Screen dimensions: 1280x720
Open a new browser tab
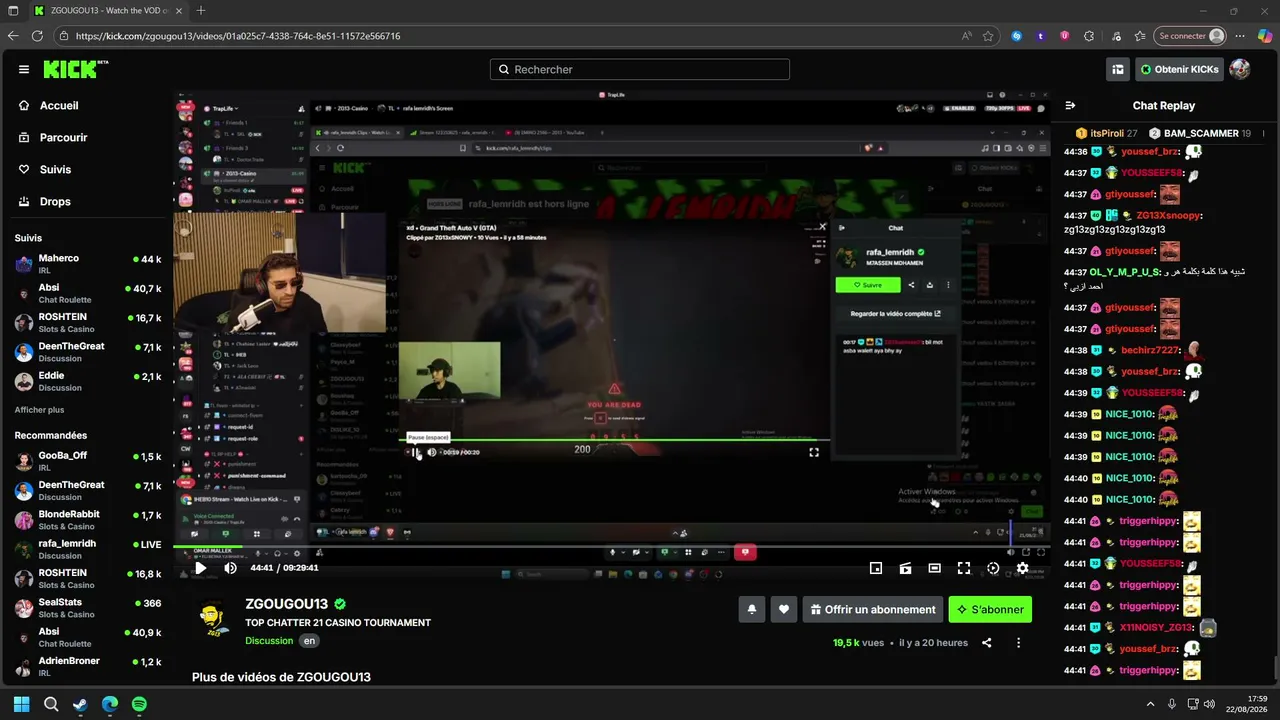coord(200,11)
